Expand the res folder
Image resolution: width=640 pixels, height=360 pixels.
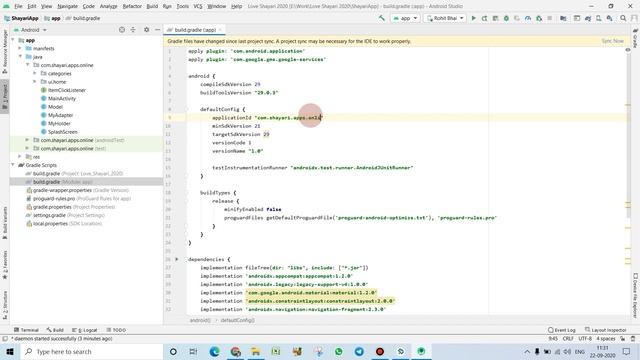20,157
